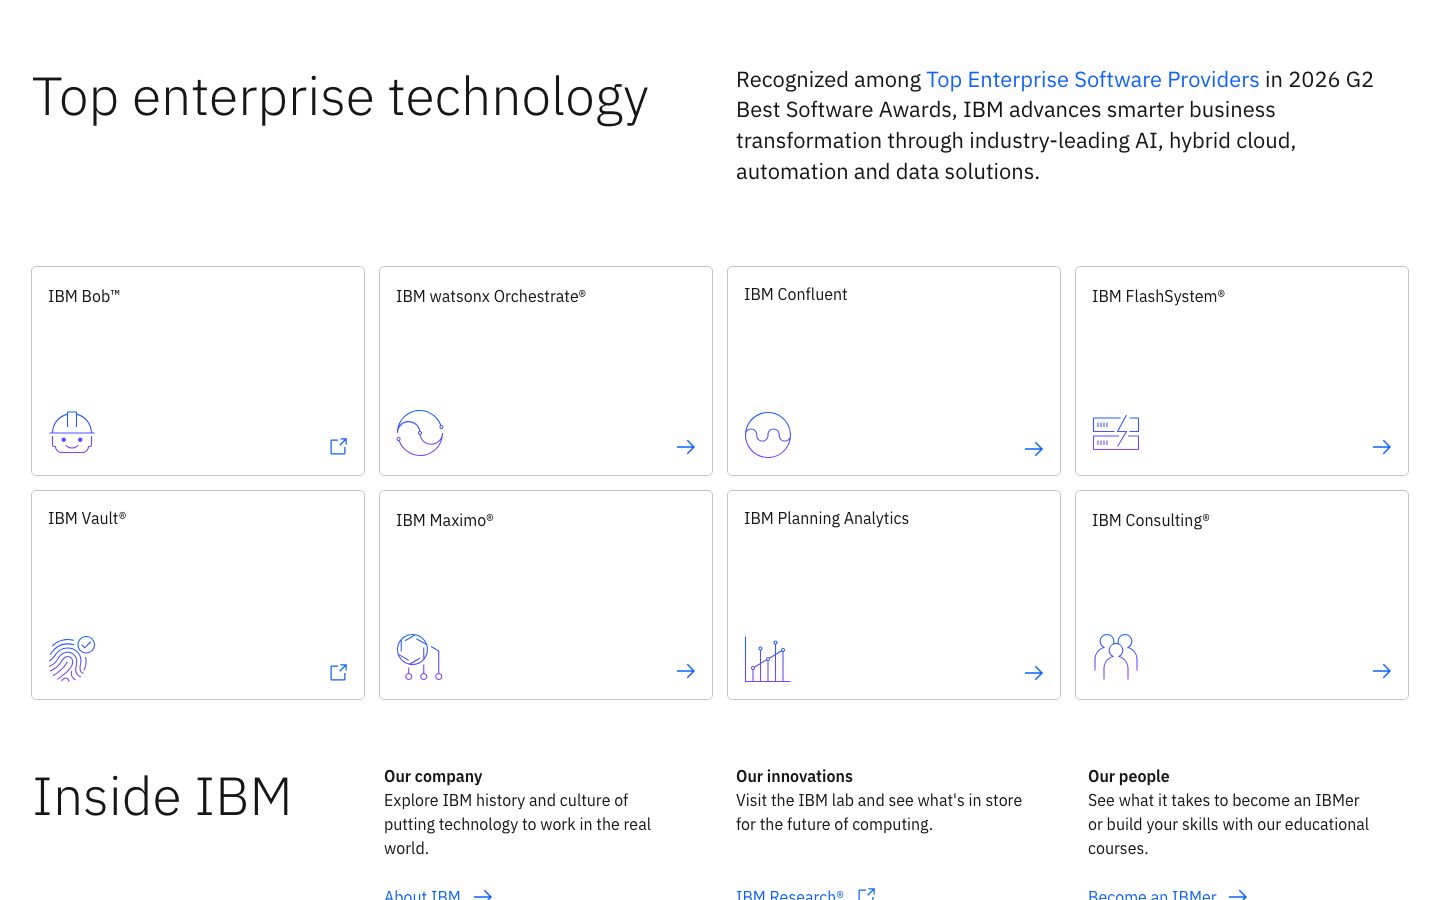Click the external link icon beside IBM Research

[x=867, y=894]
